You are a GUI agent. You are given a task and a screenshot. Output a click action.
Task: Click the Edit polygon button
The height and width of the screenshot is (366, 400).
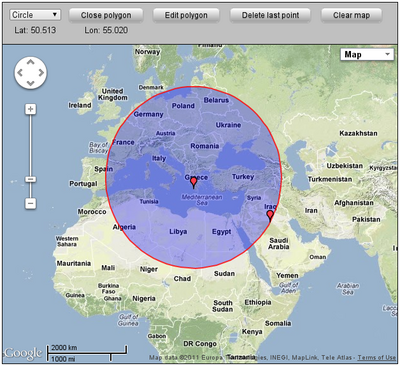point(186,15)
